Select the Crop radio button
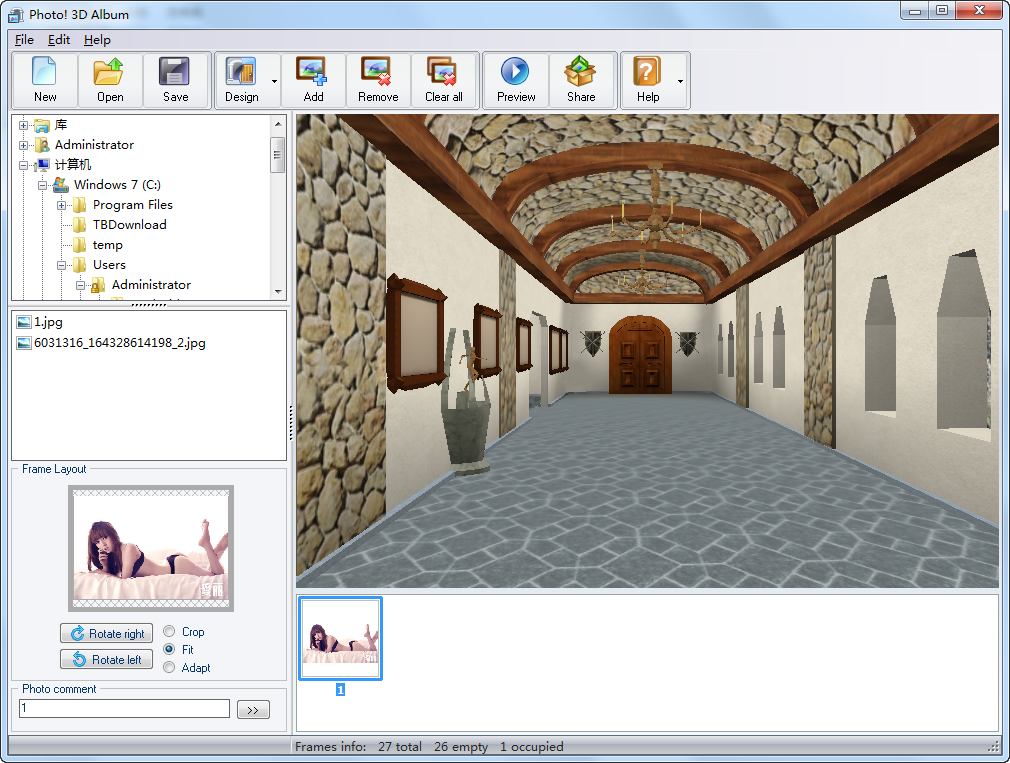This screenshot has height=763, width=1010. click(x=169, y=632)
